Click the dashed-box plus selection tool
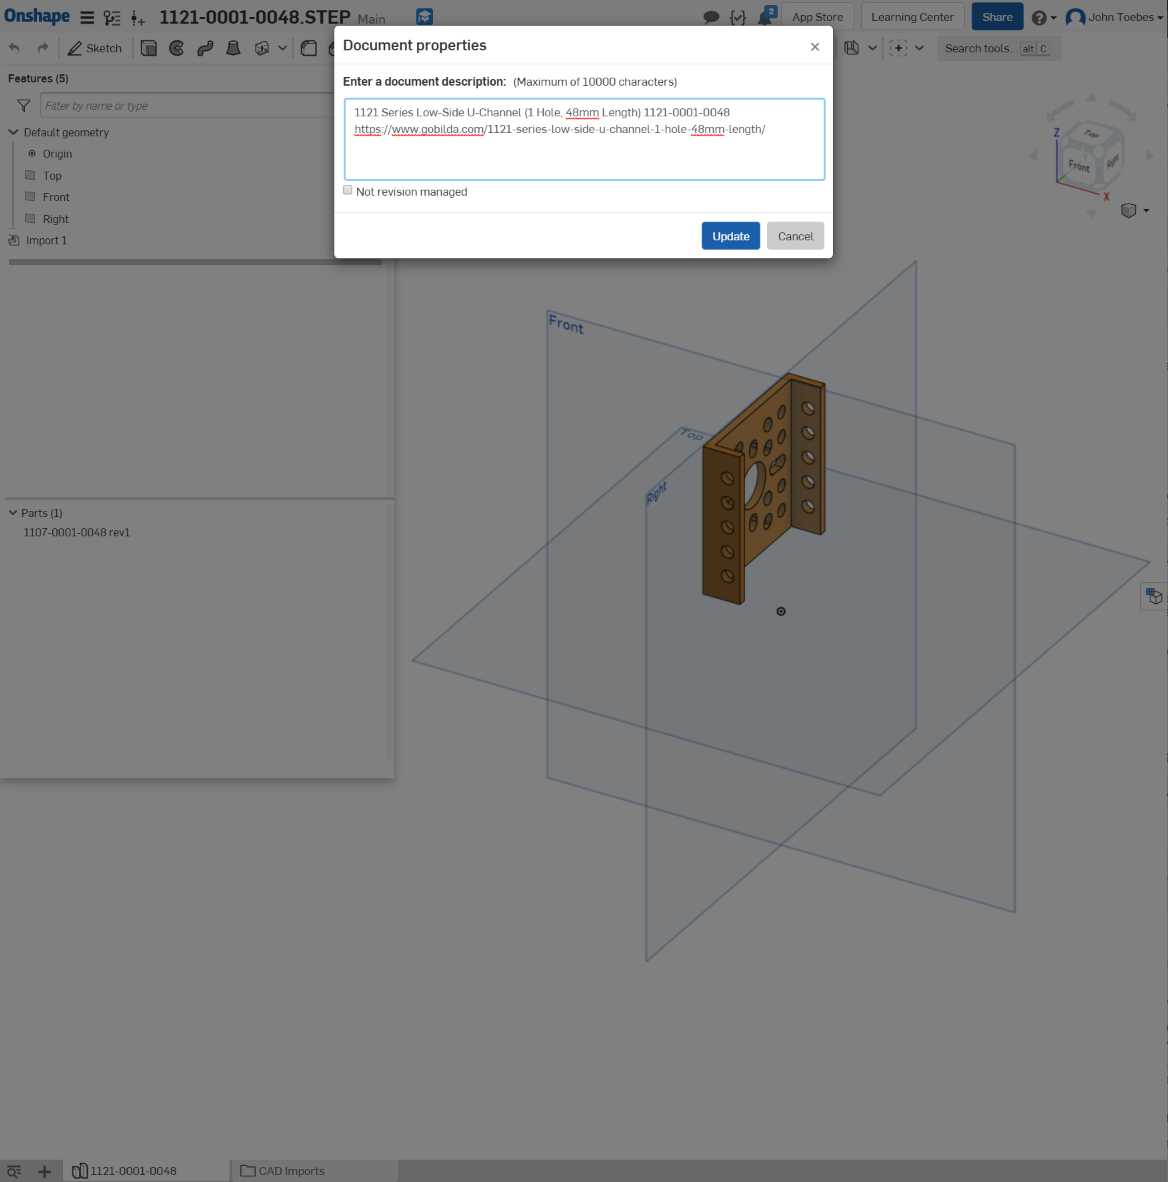 pyautogui.click(x=898, y=48)
